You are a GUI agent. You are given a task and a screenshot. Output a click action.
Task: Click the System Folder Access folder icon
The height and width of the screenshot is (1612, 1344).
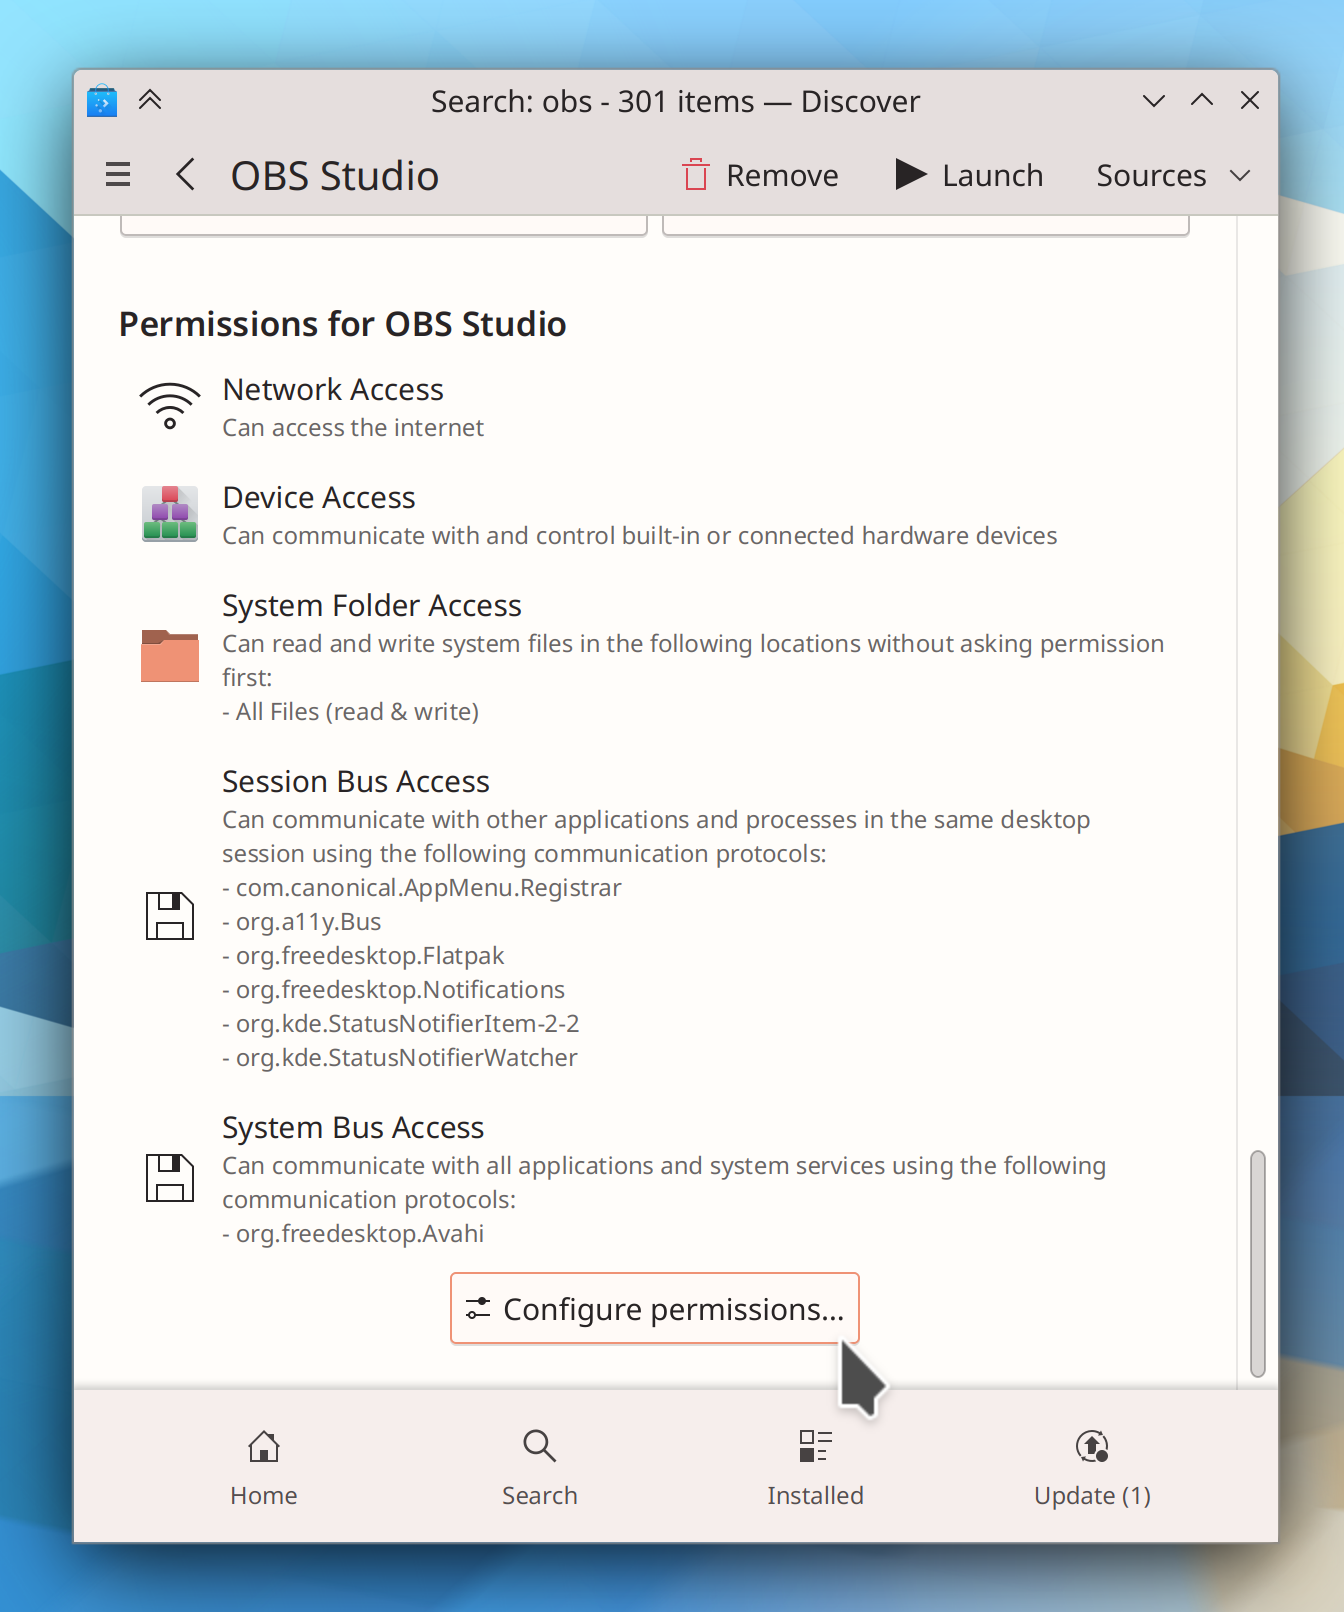pyautogui.click(x=170, y=656)
